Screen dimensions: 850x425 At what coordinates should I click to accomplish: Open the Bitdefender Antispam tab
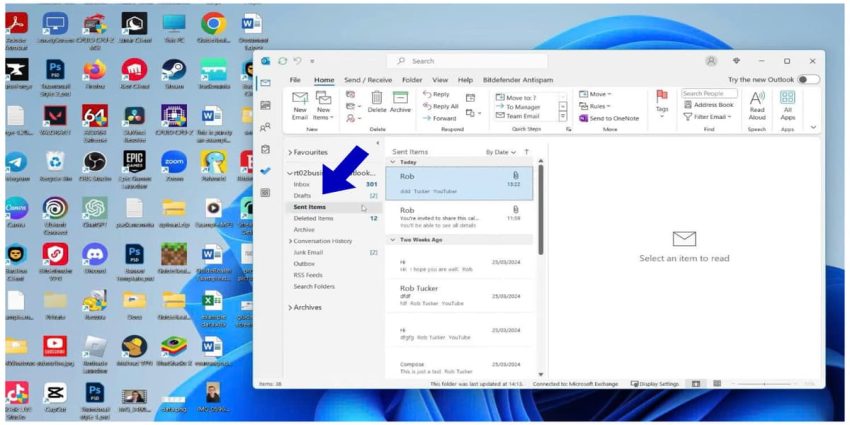518,80
